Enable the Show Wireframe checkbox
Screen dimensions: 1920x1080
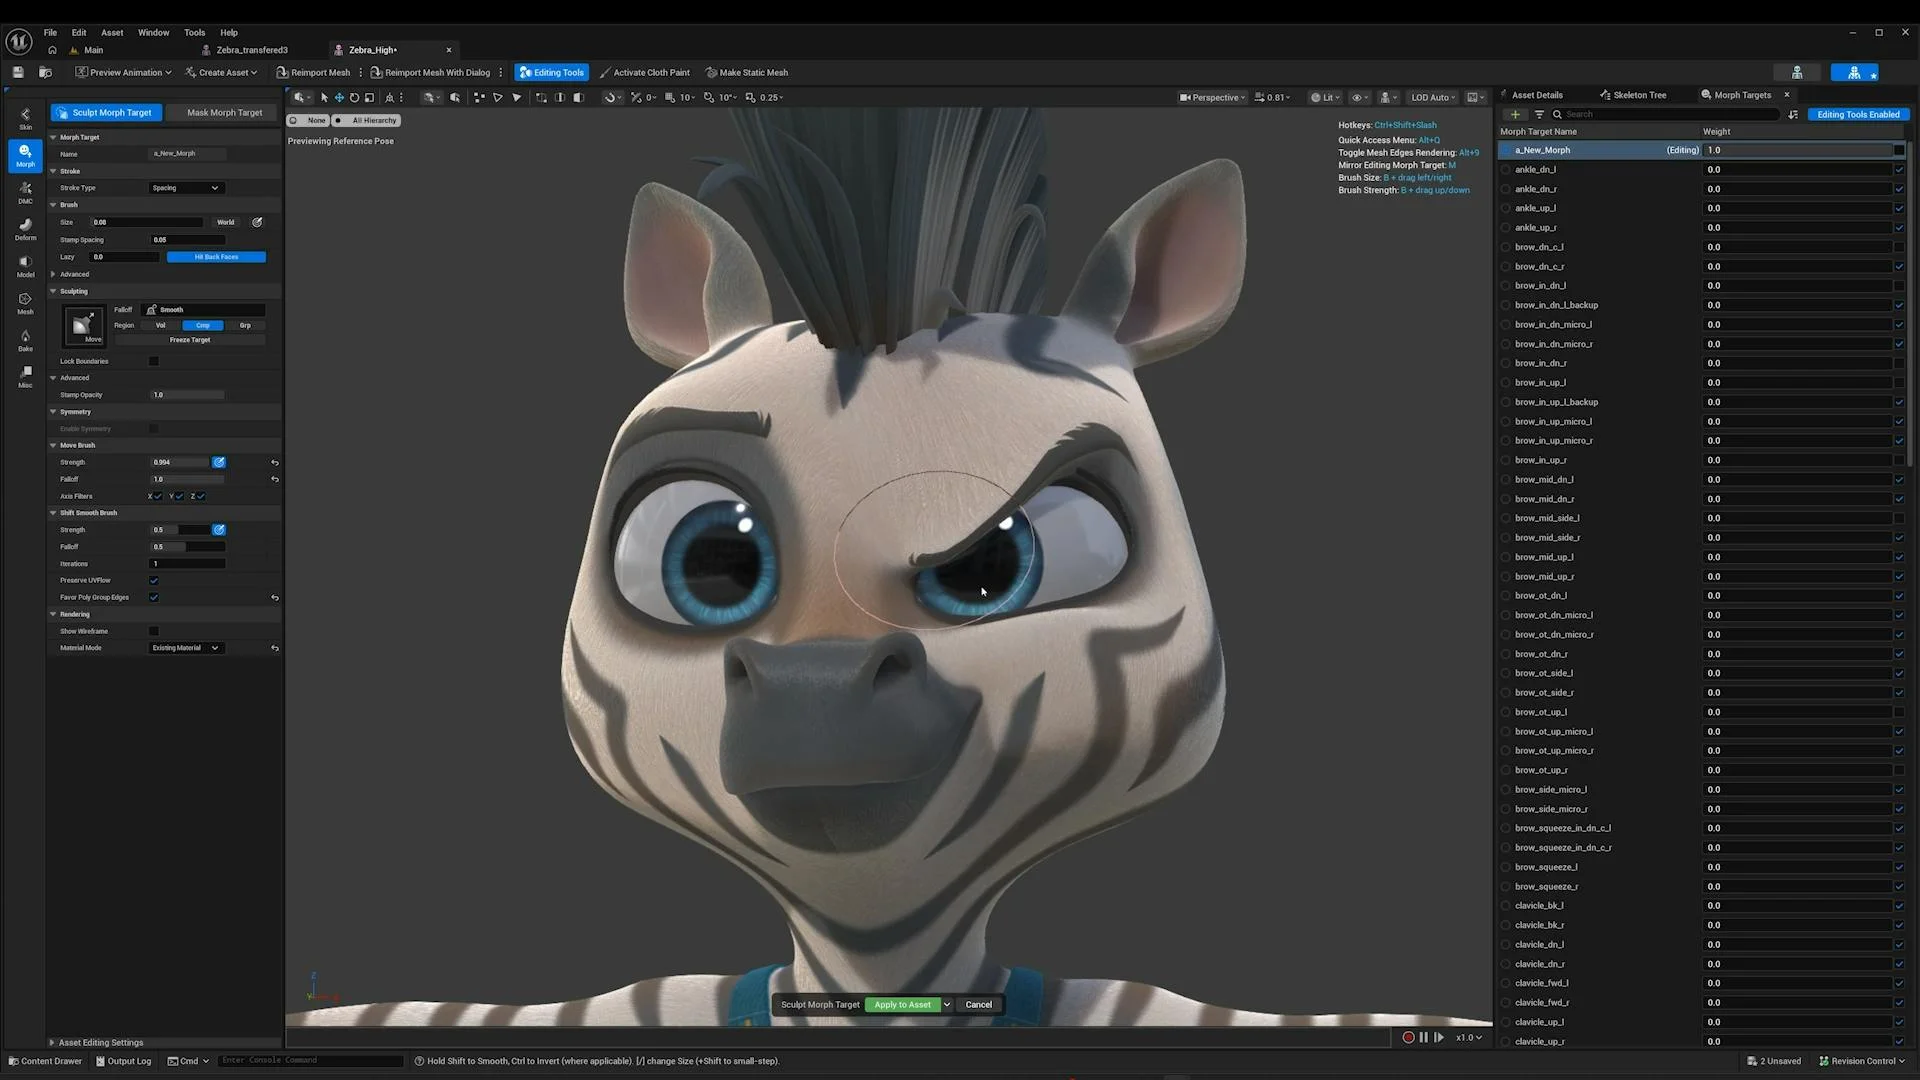pyautogui.click(x=154, y=631)
